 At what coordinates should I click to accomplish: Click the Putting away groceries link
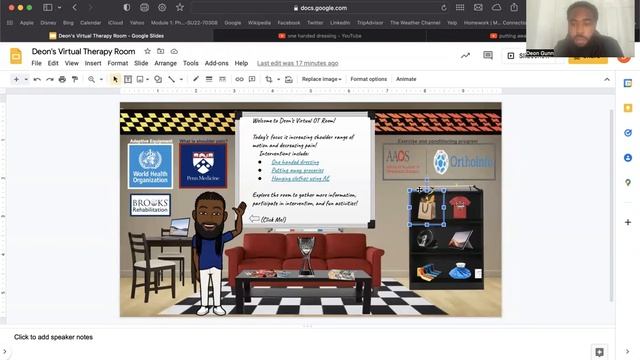(x=298, y=170)
